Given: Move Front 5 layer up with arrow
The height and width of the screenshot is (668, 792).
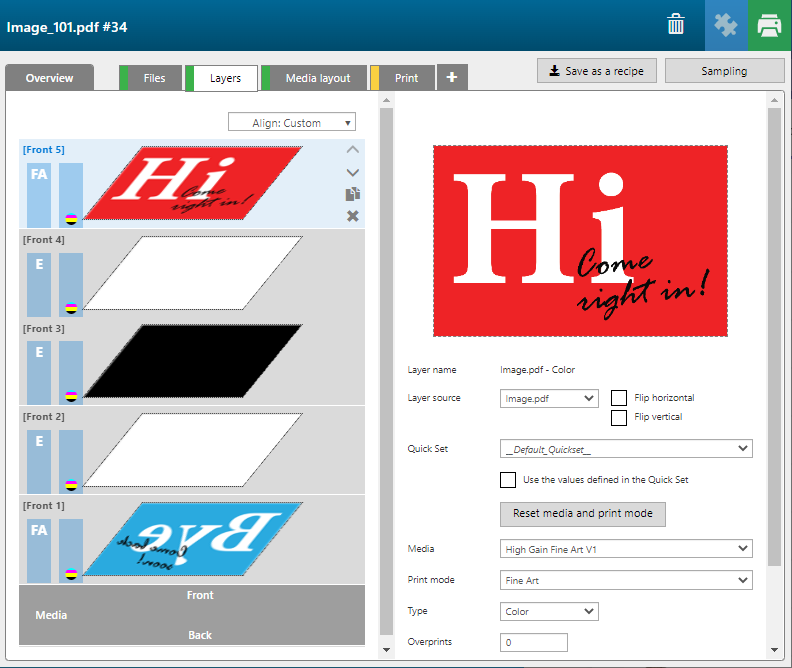Looking at the screenshot, I should 352,150.
